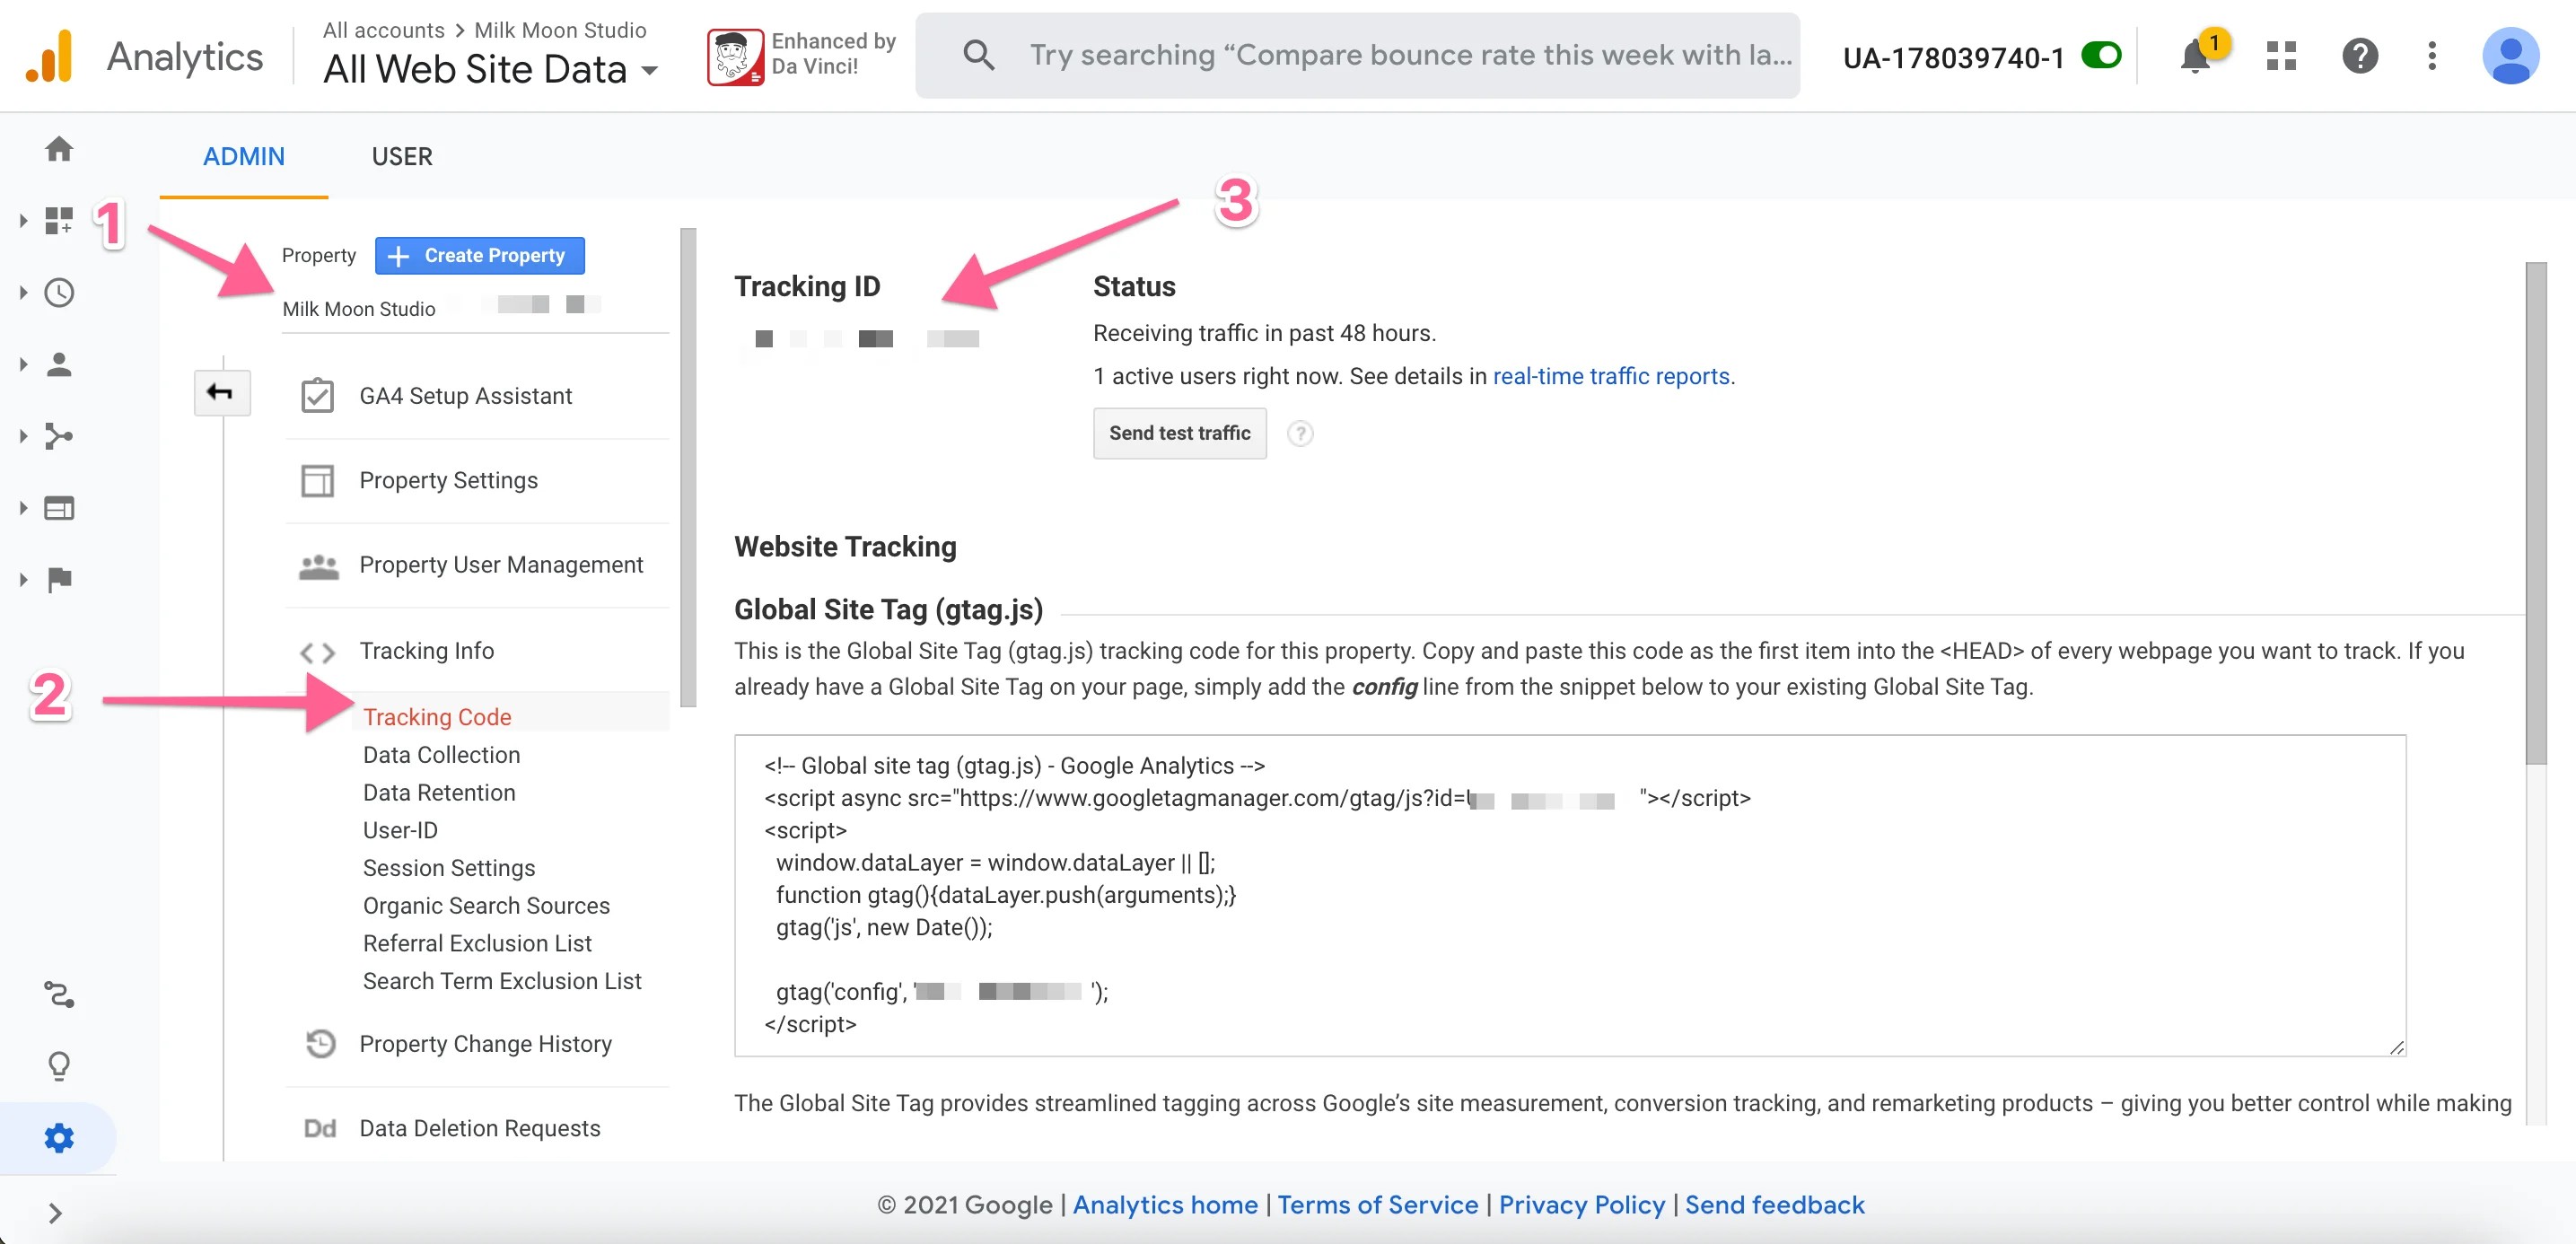This screenshot has height=1244, width=2576.
Task: Open the Audience person icon
Action: pos(59,364)
